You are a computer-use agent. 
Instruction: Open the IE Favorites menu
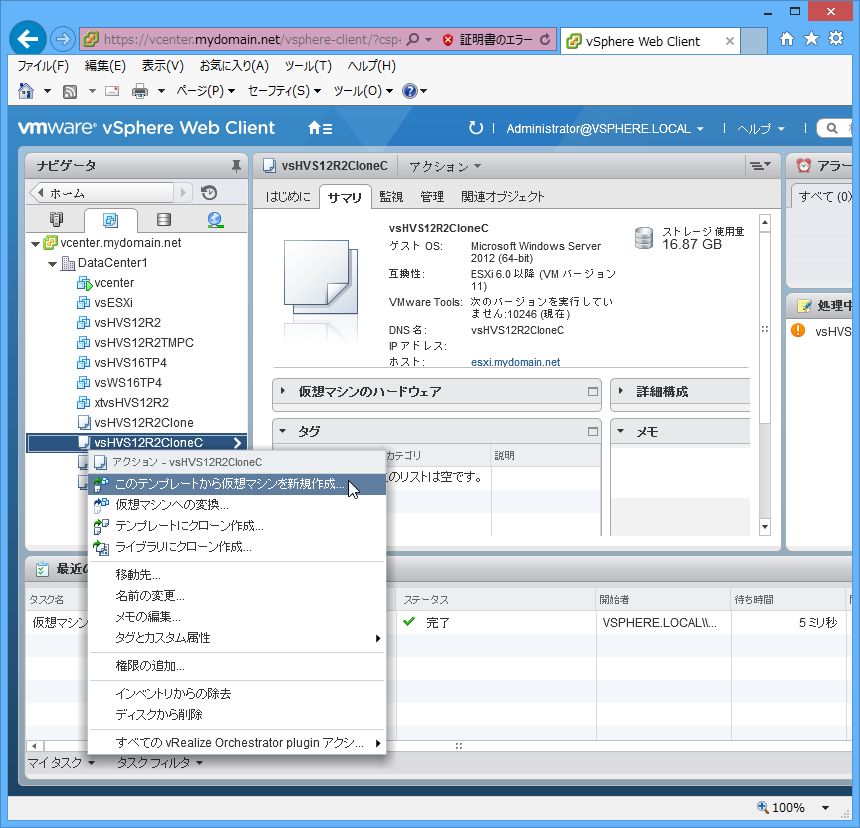point(234,66)
